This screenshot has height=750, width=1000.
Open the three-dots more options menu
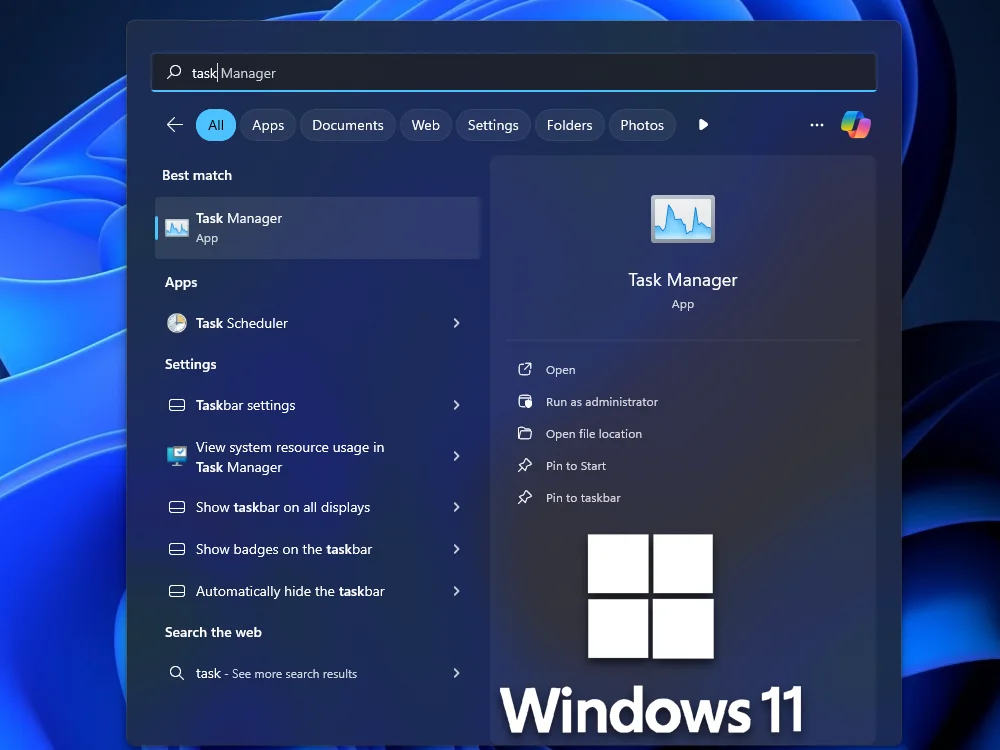coord(816,124)
